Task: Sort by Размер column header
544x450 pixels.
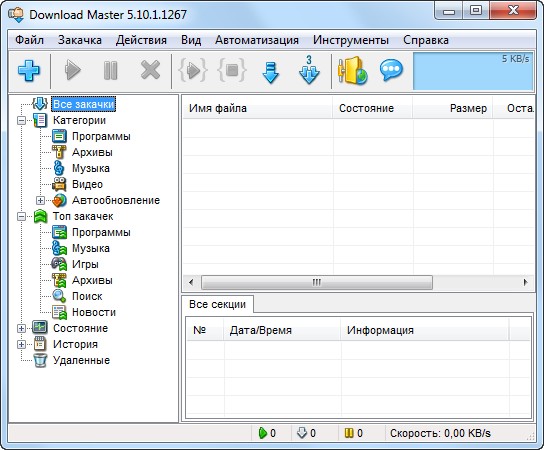Action: coord(452,108)
